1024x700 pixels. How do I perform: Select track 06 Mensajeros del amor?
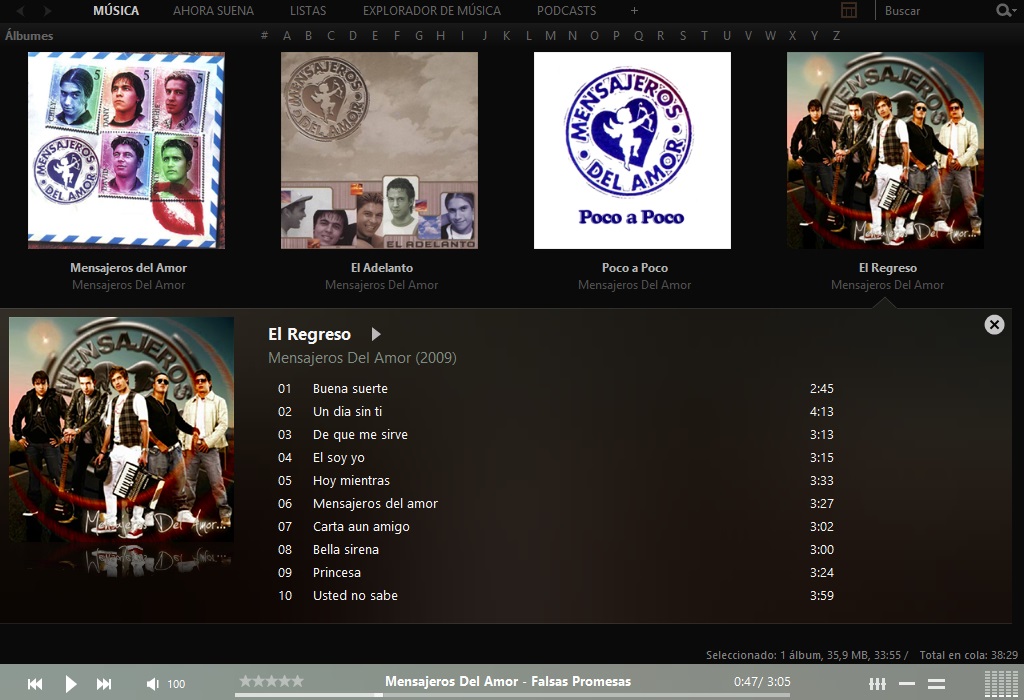point(555,503)
